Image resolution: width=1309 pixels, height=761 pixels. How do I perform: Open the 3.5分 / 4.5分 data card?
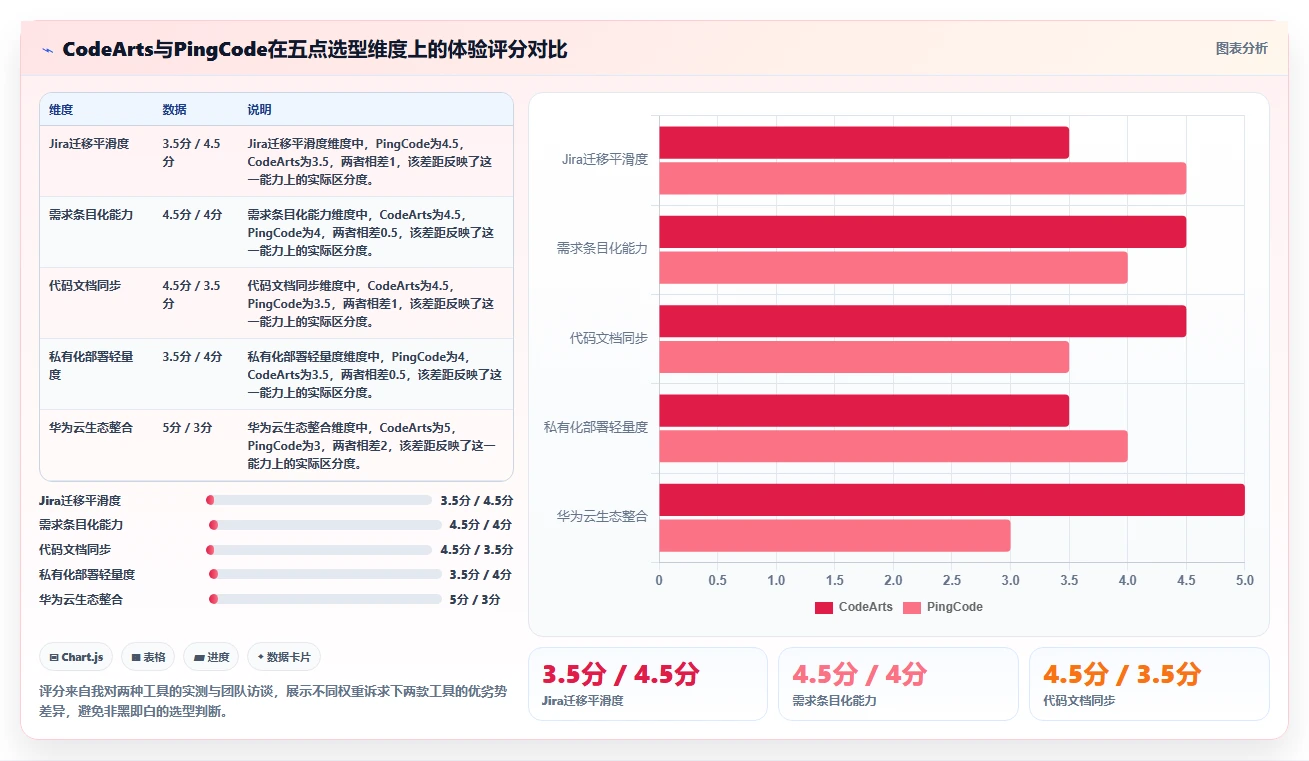(x=647, y=684)
